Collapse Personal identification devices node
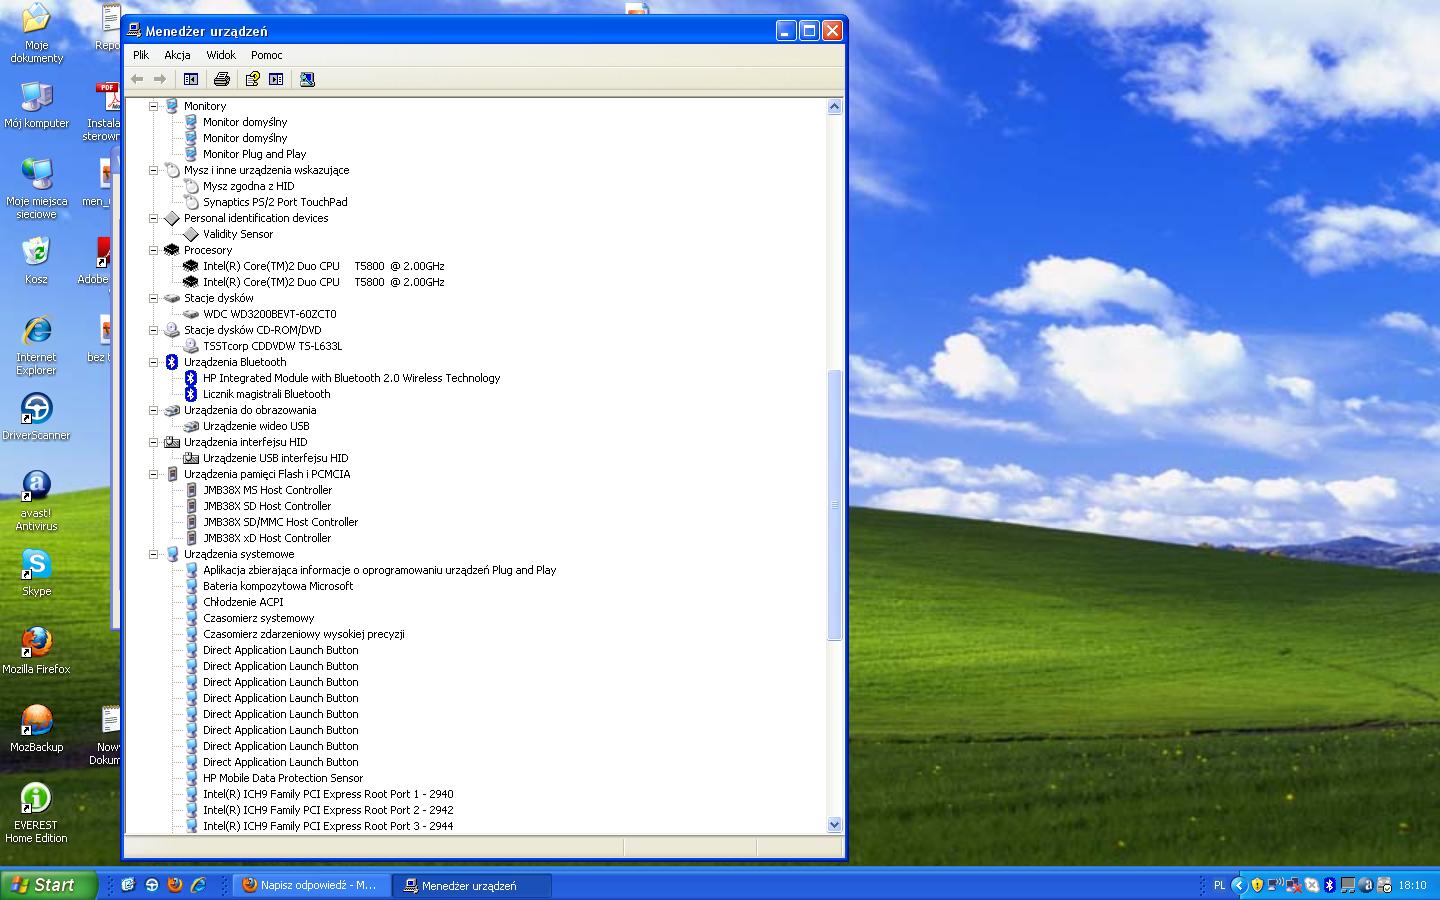The height and width of the screenshot is (900, 1440). (x=154, y=218)
